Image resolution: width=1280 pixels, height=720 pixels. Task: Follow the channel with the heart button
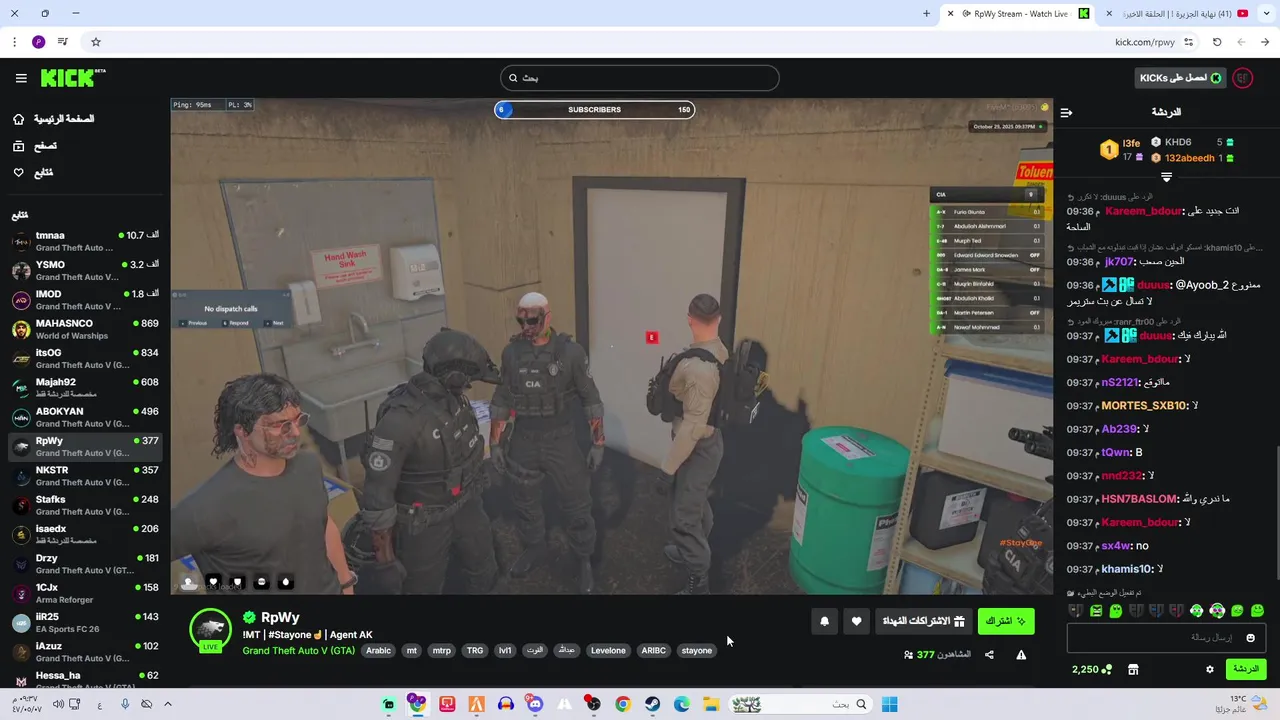(856, 621)
